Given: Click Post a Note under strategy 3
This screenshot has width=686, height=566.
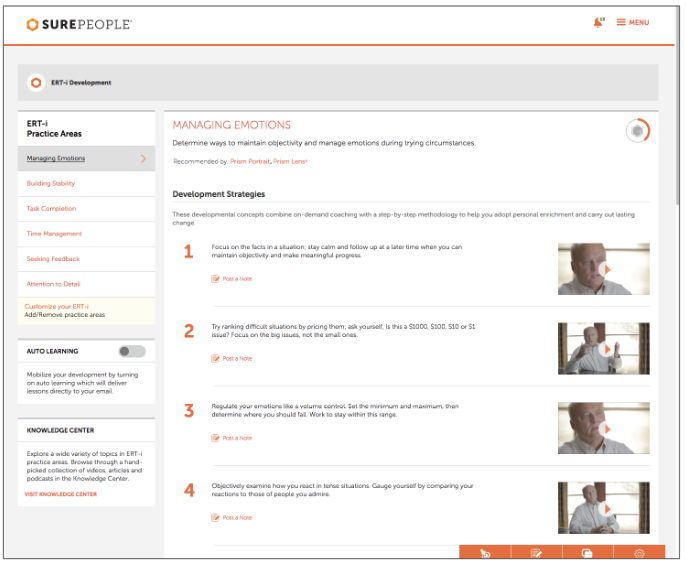Looking at the screenshot, I should pos(232,438).
